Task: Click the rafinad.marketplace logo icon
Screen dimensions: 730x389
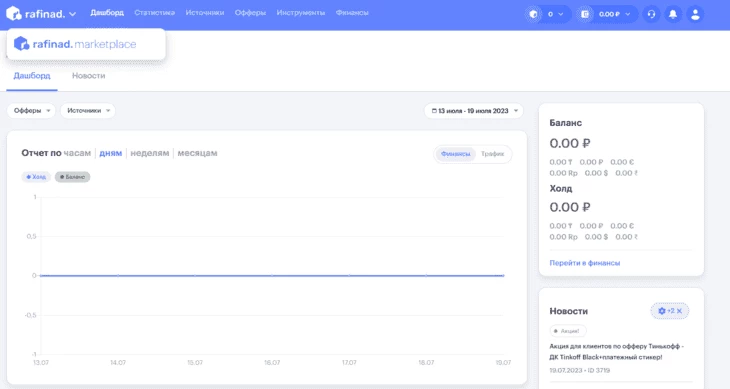Action: tap(21, 44)
